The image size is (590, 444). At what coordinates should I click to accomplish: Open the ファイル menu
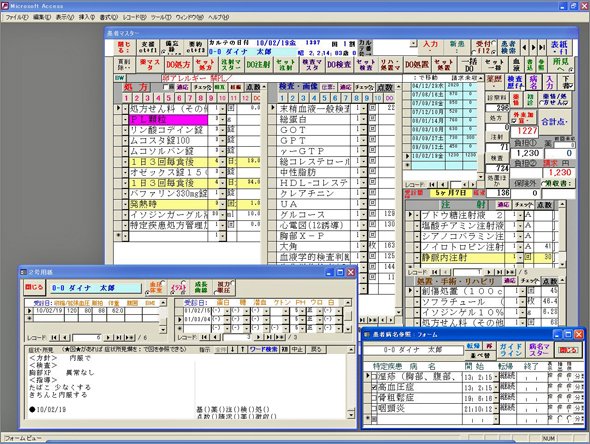pyautogui.click(x=17, y=17)
